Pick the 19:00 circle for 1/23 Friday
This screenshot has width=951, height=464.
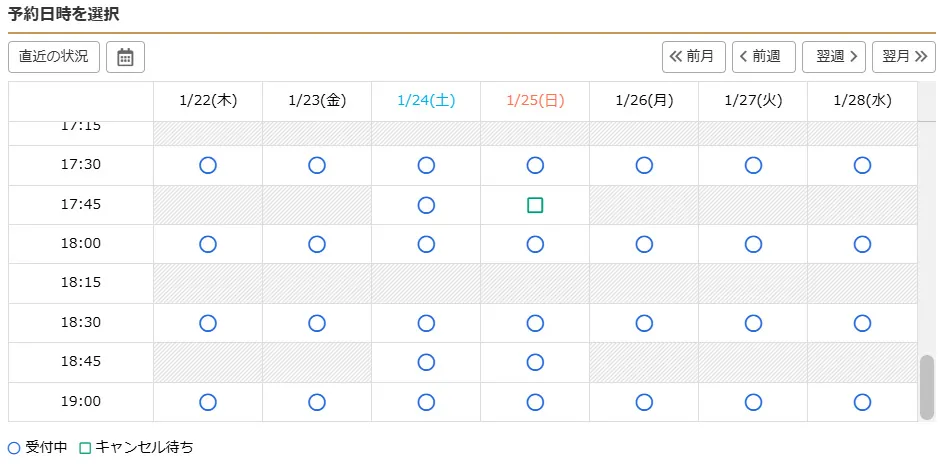317,402
